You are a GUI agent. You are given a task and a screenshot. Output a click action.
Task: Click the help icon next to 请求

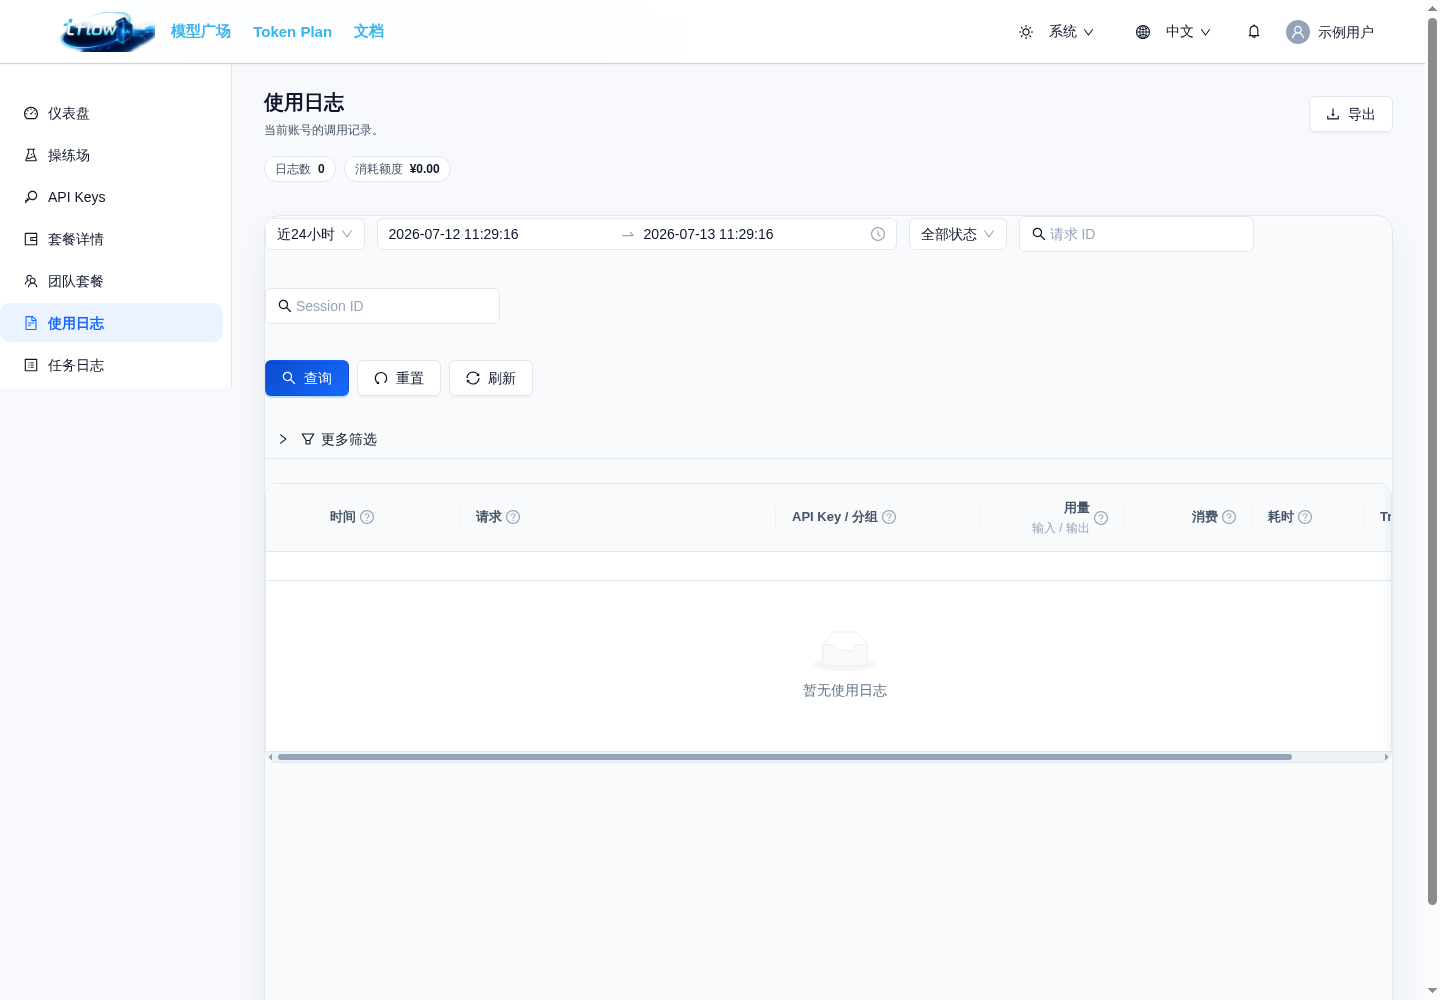point(513,517)
